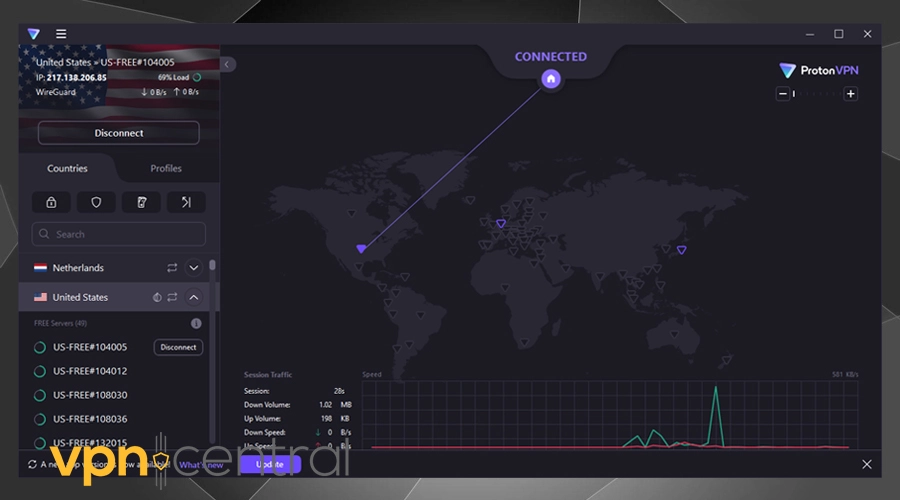Image resolution: width=900 pixels, height=500 pixels.
Task: Click the home icon under CONNECTED
Action: (x=551, y=79)
